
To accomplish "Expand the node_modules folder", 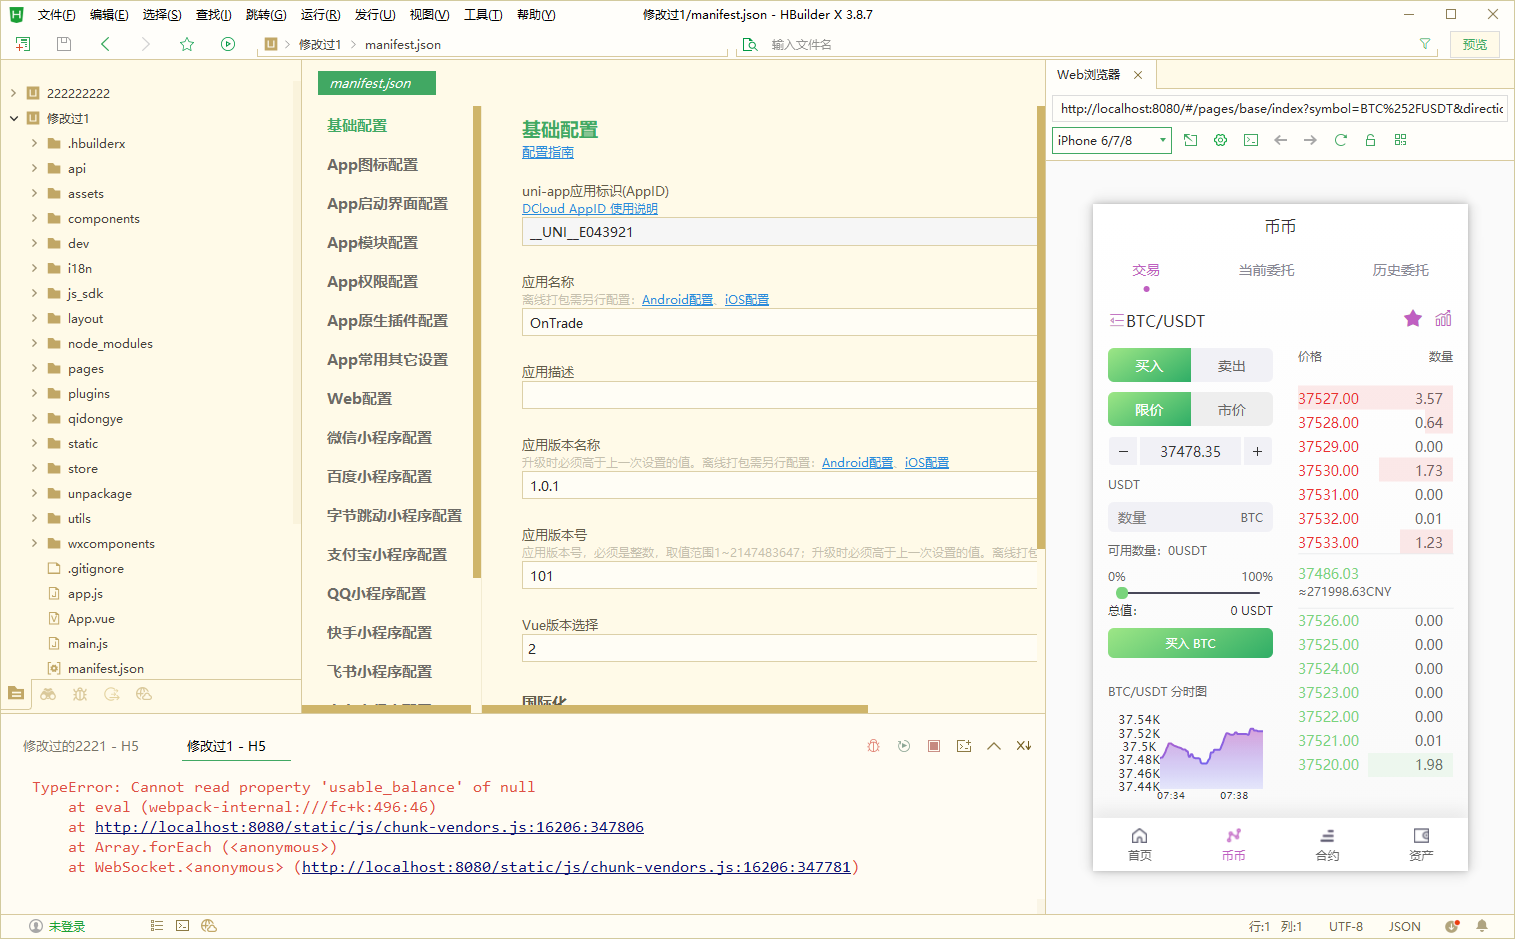I will [x=34, y=343].
